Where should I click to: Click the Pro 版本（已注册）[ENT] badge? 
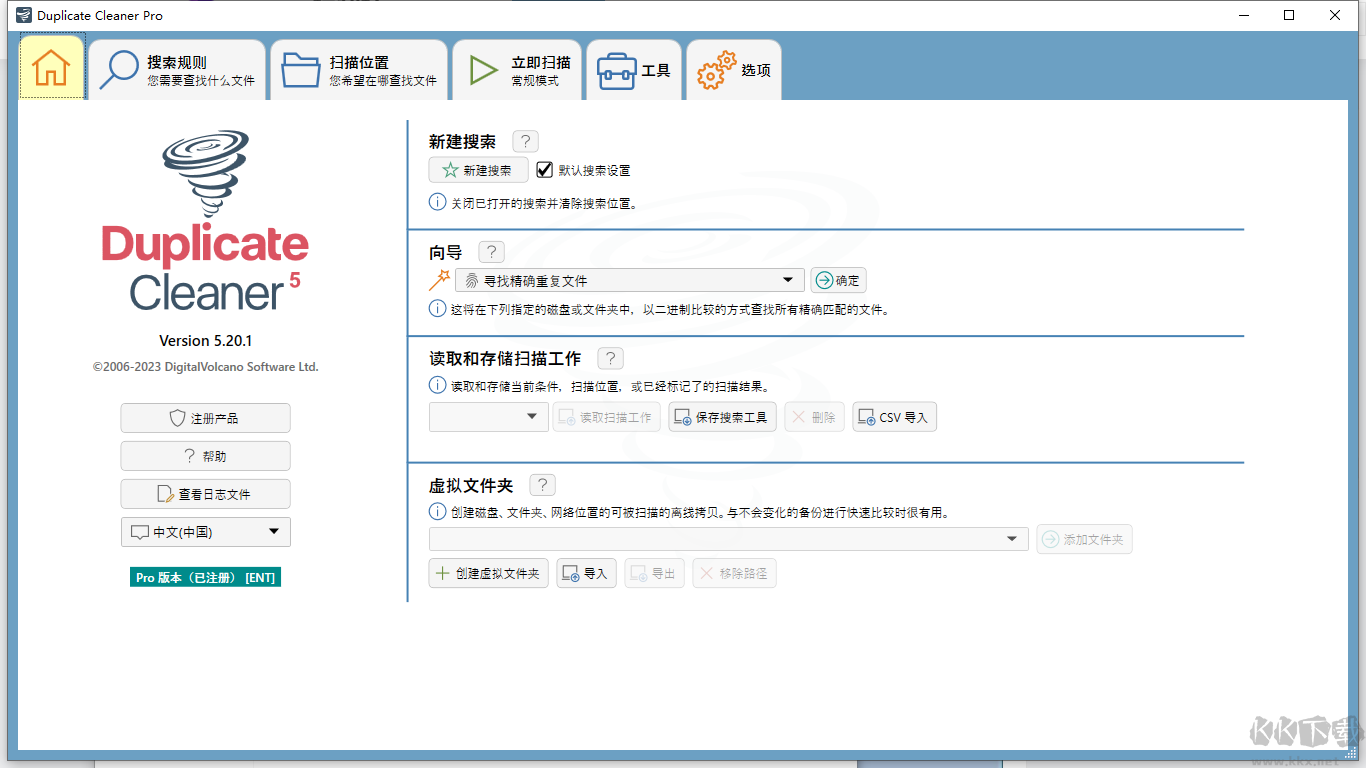205,577
